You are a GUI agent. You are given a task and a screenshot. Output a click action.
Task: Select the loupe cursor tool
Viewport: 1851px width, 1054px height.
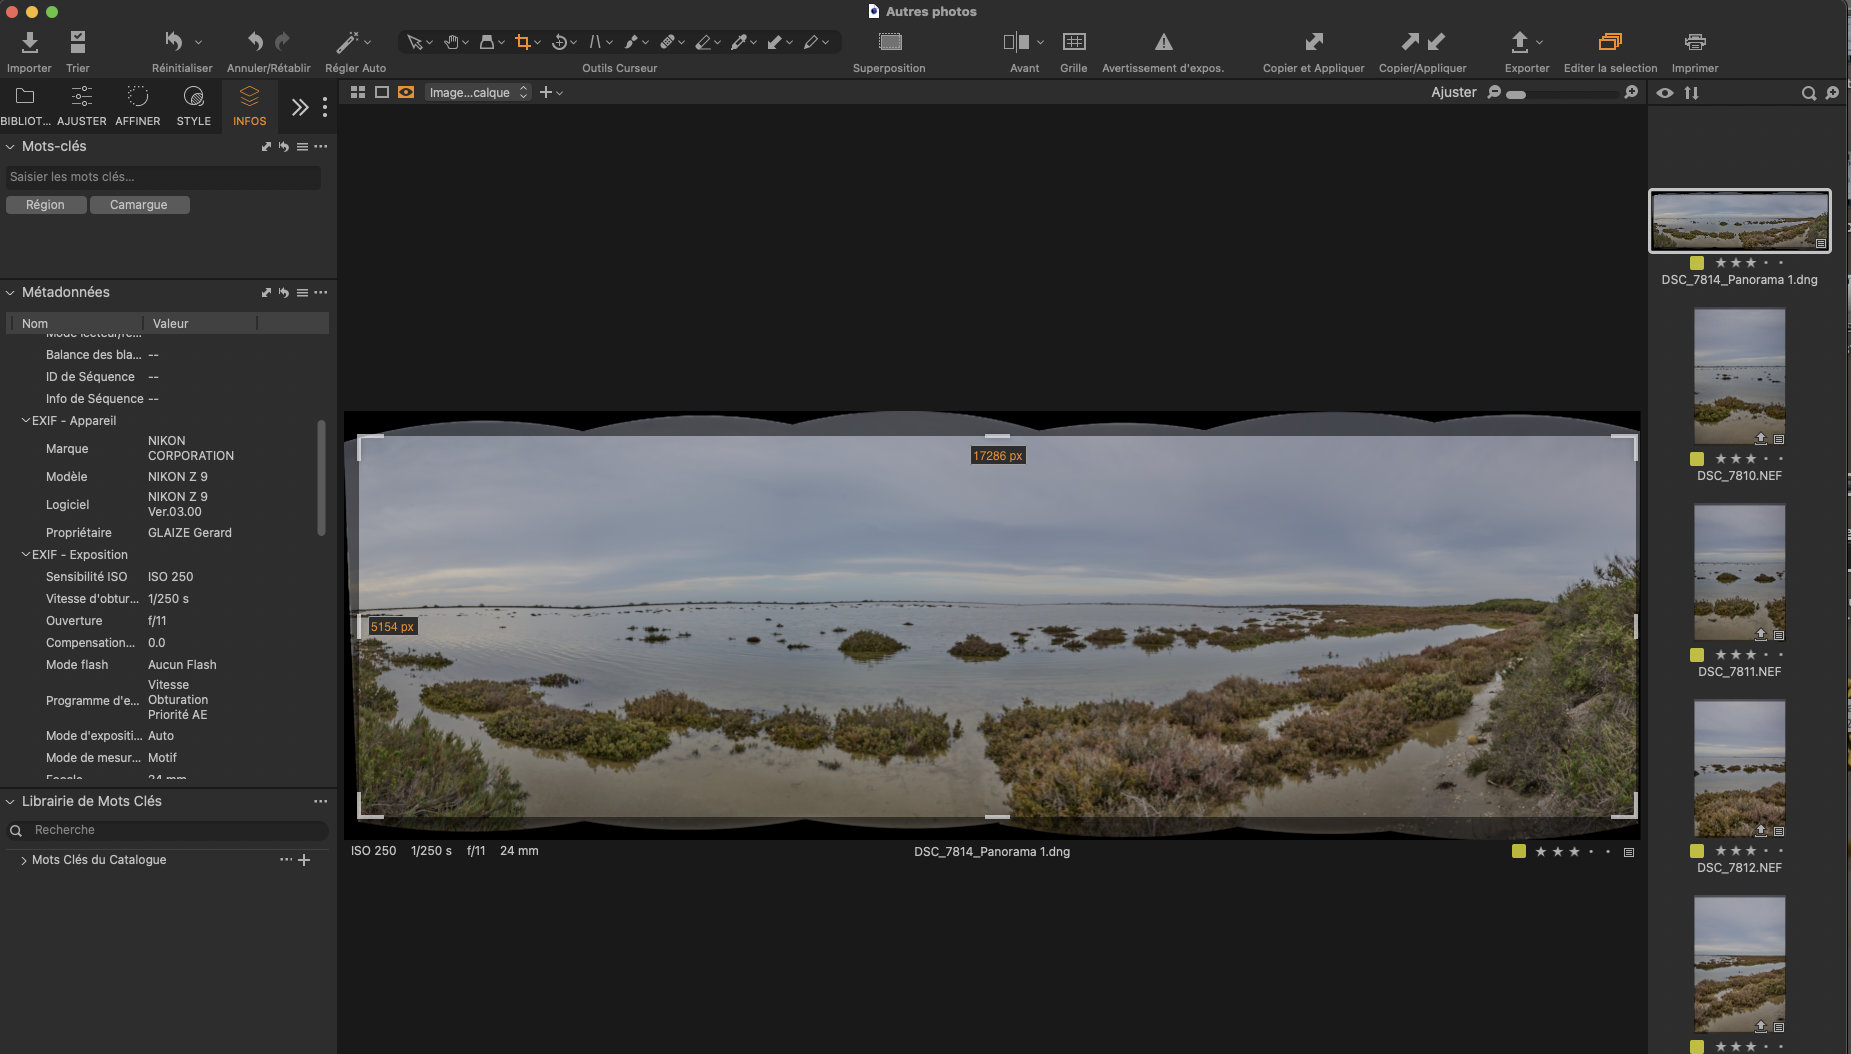487,42
